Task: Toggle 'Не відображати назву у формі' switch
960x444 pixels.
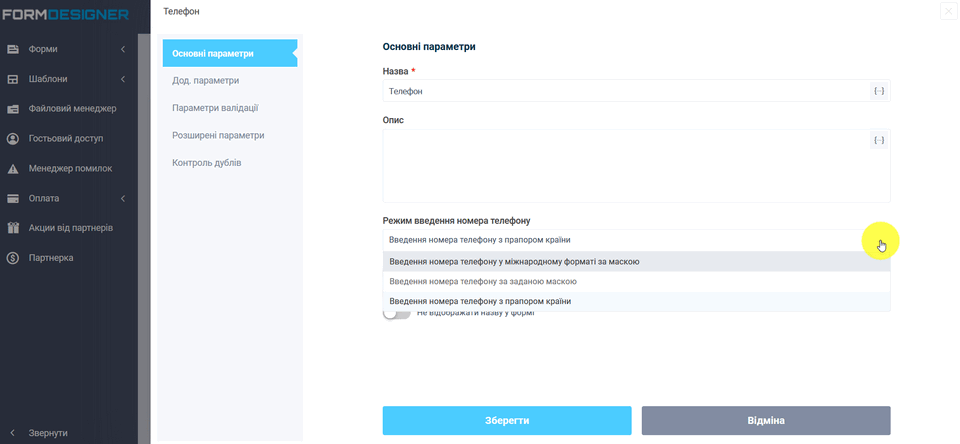Action: point(397,314)
